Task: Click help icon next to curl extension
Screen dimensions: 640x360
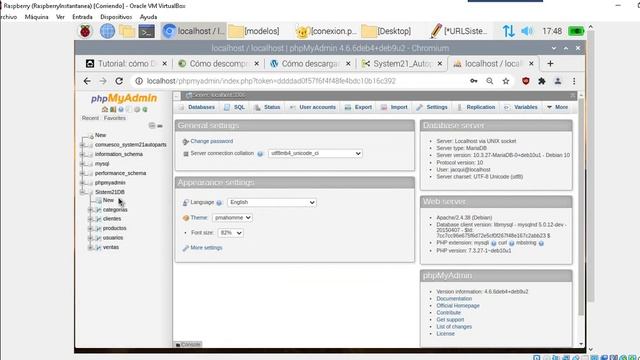Action: click(x=511, y=243)
